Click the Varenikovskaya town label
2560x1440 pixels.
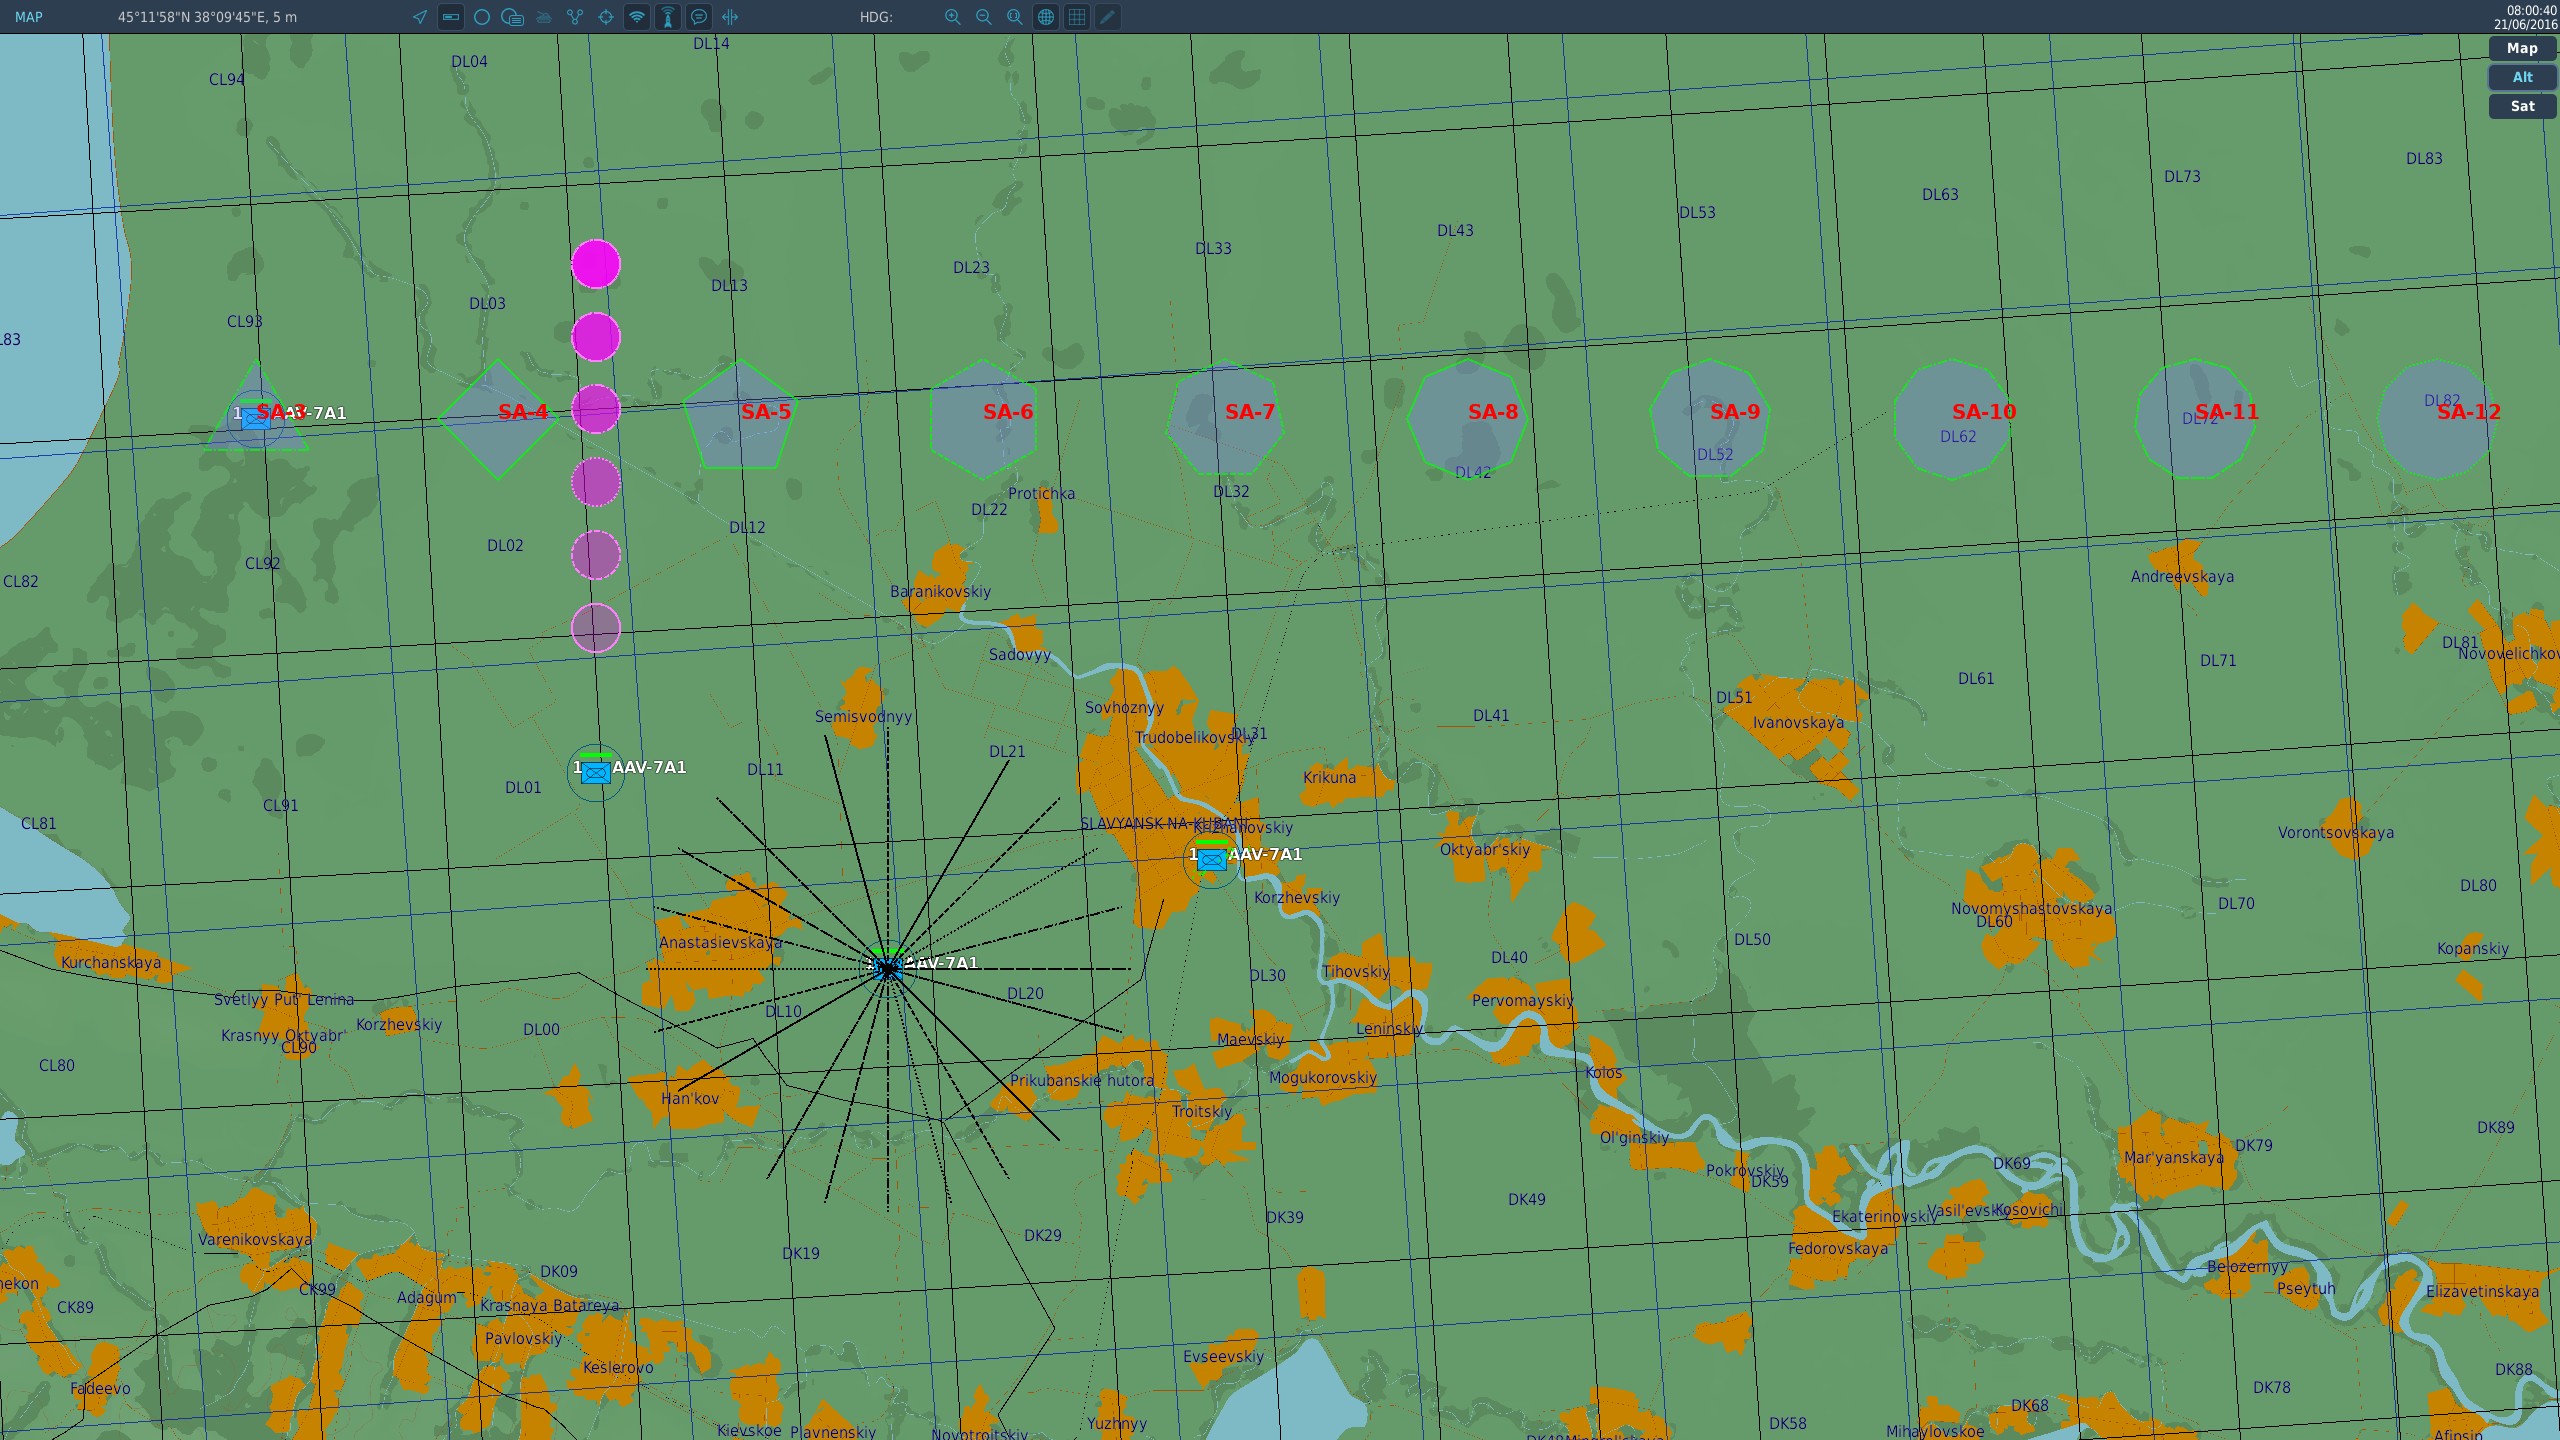(255, 1239)
